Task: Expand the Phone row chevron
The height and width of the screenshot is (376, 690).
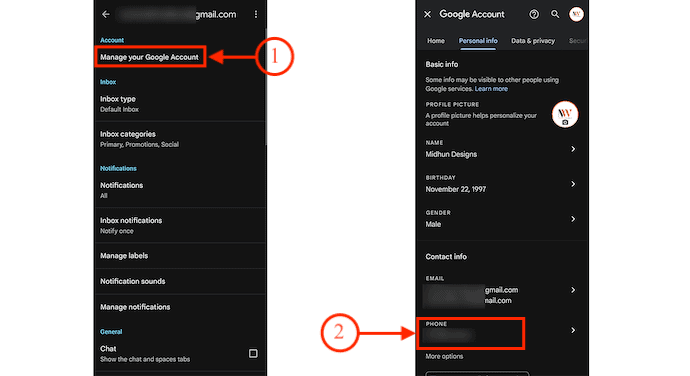Action: point(573,330)
